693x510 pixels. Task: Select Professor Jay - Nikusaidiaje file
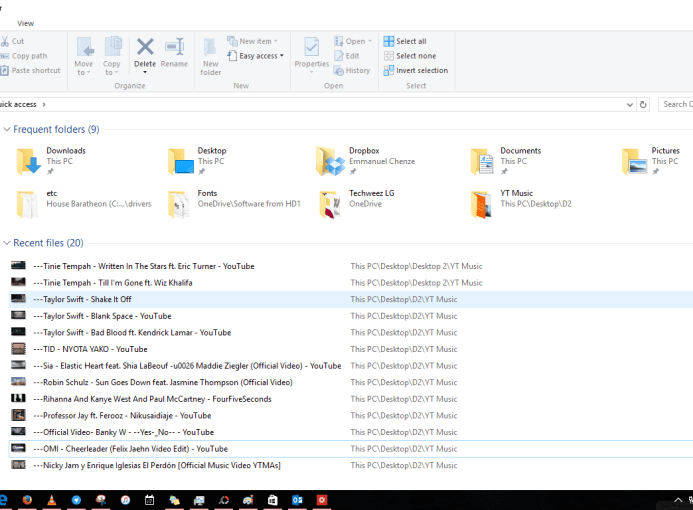click(x=351, y=415)
